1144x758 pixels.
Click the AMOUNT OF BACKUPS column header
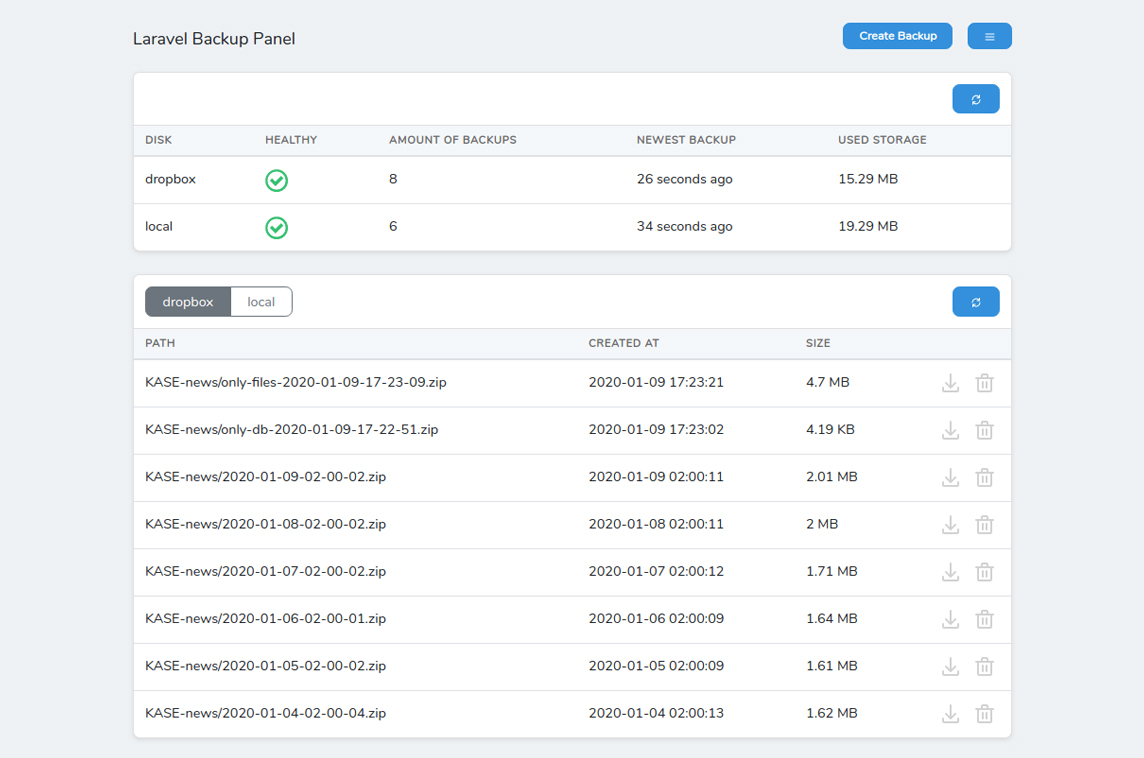tap(452, 140)
